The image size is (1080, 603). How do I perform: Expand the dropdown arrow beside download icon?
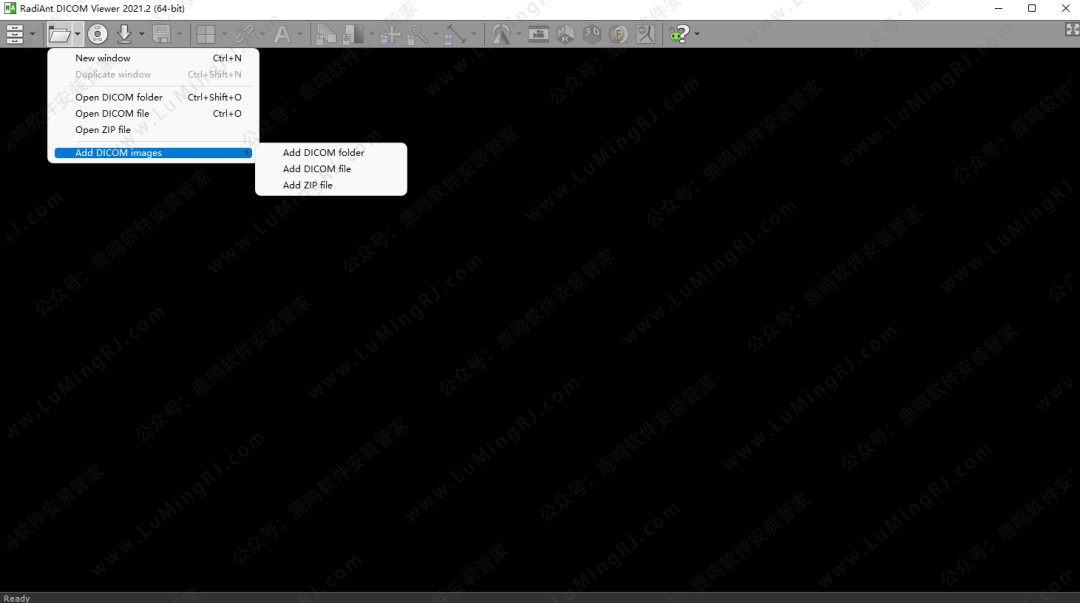click(x=141, y=34)
